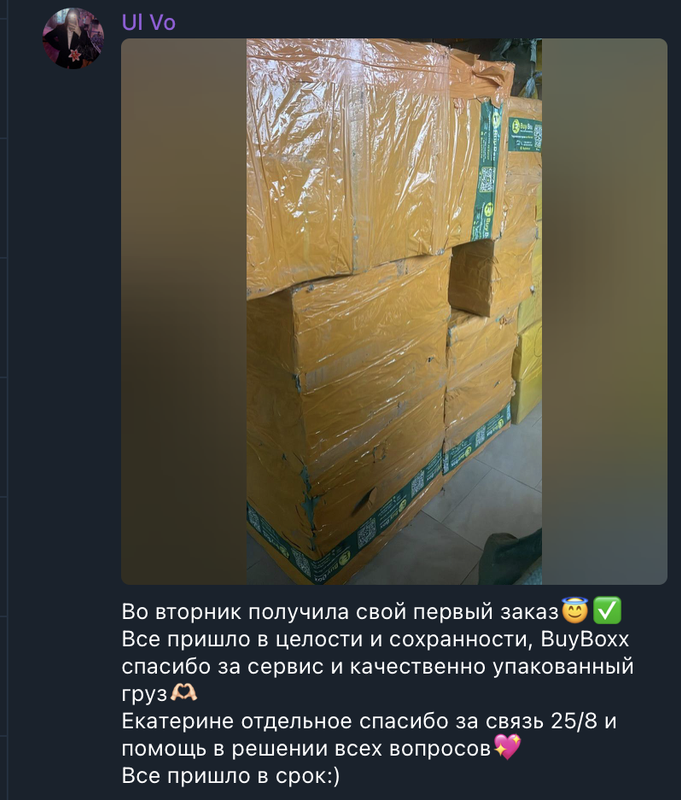Click the QR code on bottom green tape
This screenshot has width=681, height=800.
coord(366,534)
